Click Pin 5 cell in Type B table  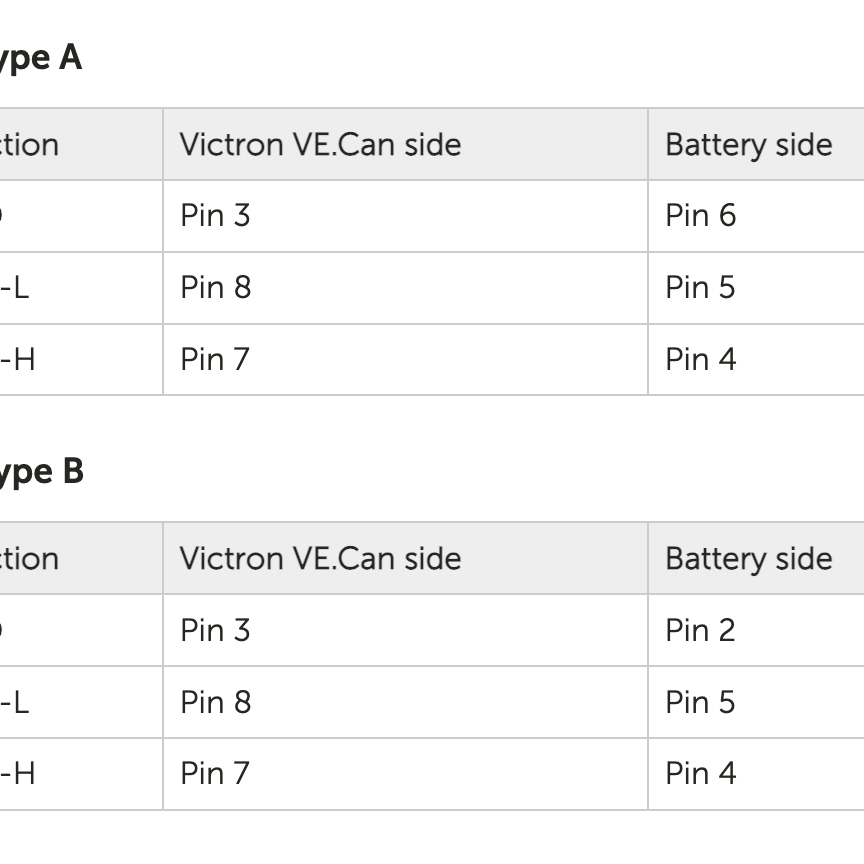[700, 702]
